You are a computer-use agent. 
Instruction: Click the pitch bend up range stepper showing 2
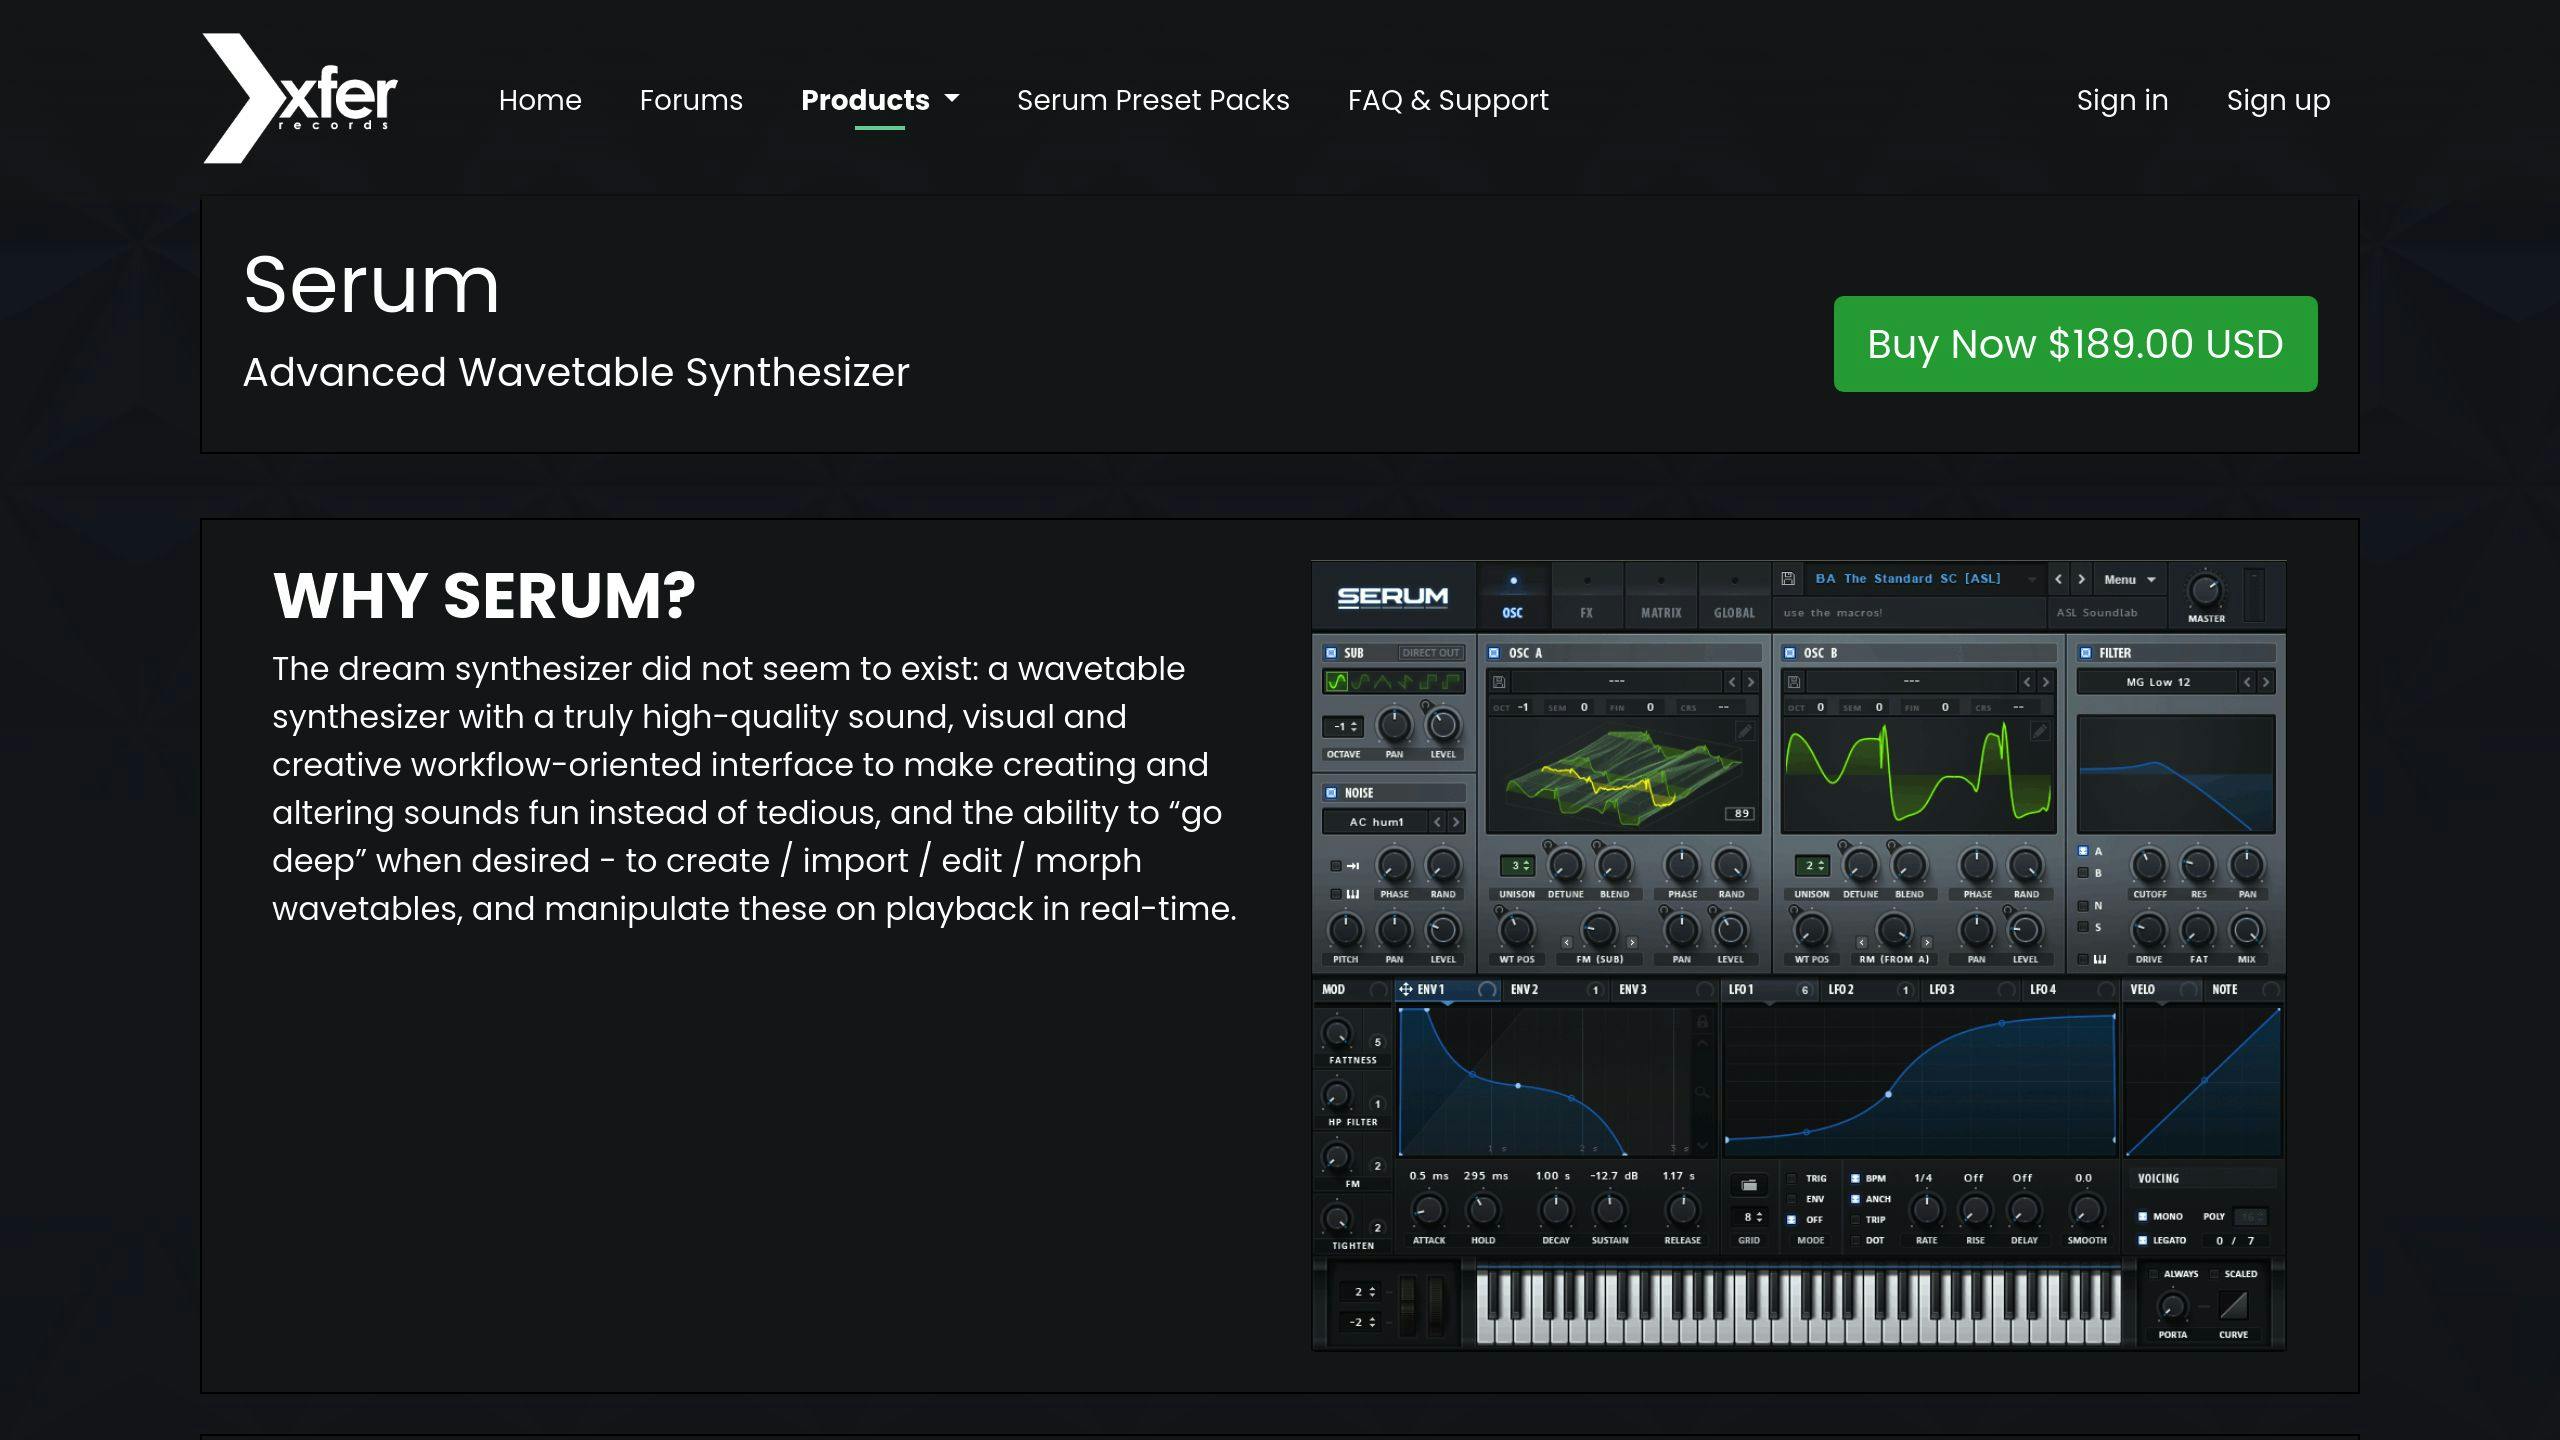pyautogui.click(x=1360, y=1292)
